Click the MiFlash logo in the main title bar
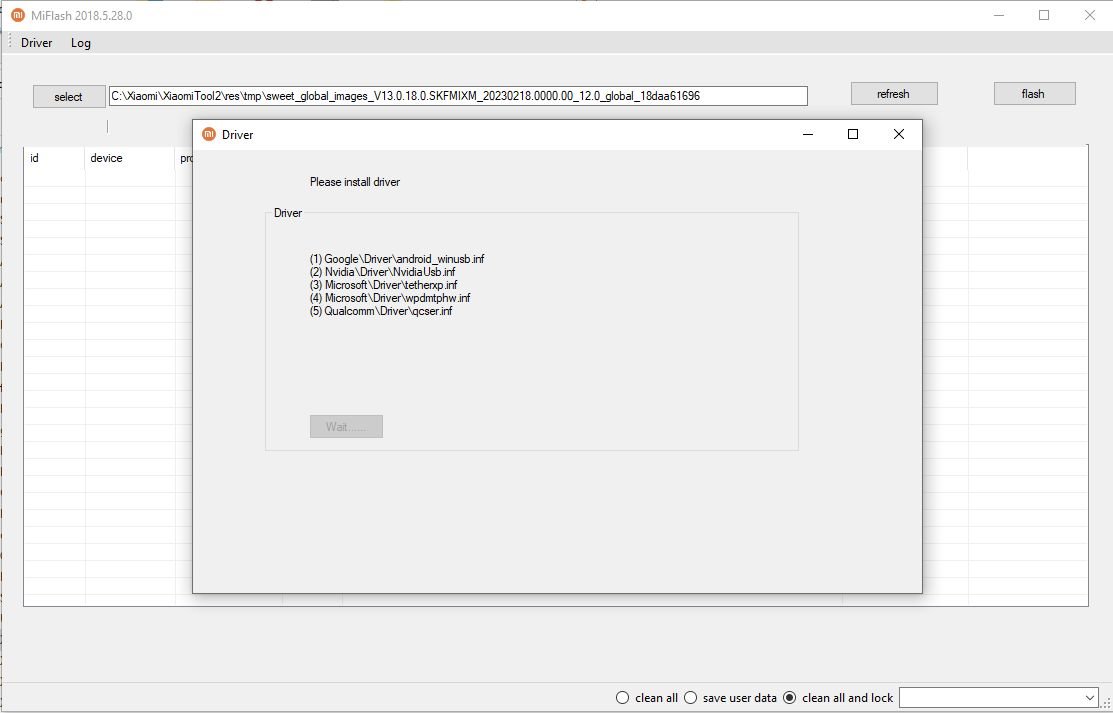 17,15
